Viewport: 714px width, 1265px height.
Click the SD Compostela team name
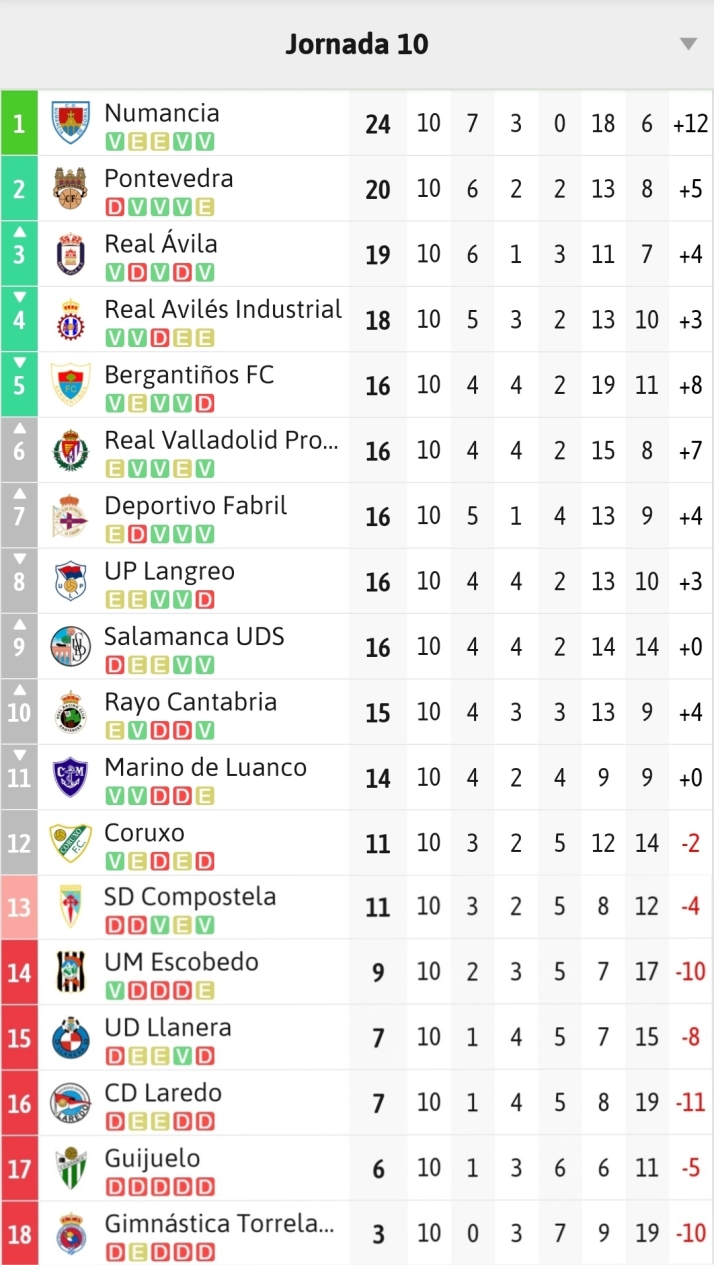coord(190,897)
